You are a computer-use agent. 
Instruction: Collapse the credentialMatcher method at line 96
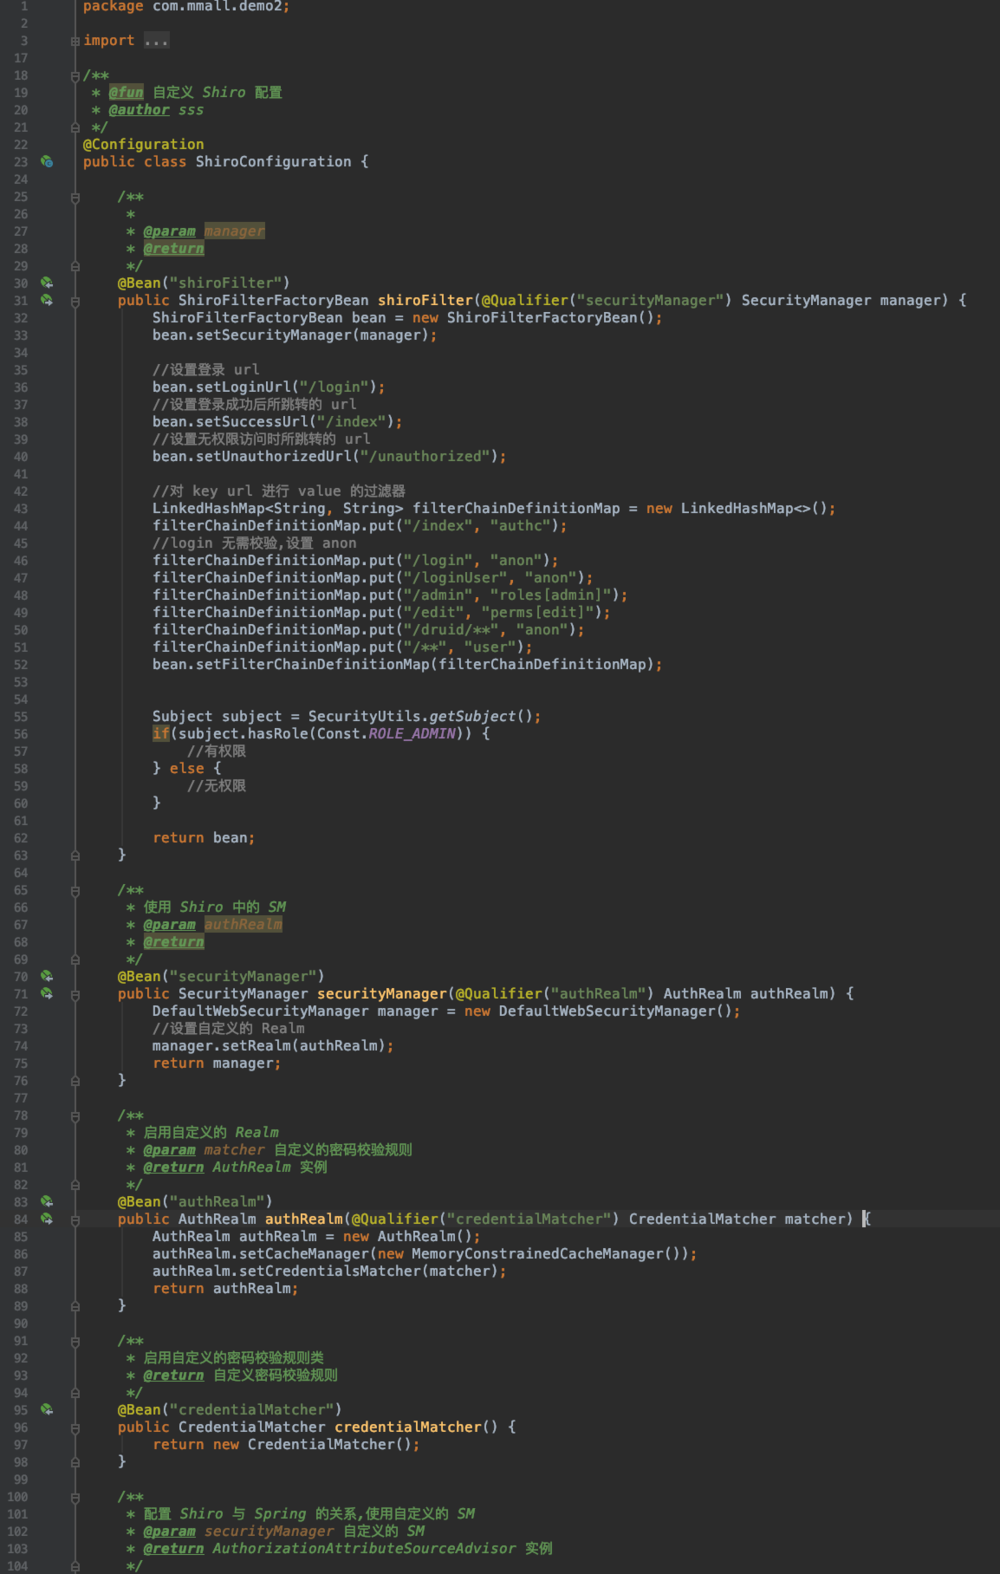75,1428
